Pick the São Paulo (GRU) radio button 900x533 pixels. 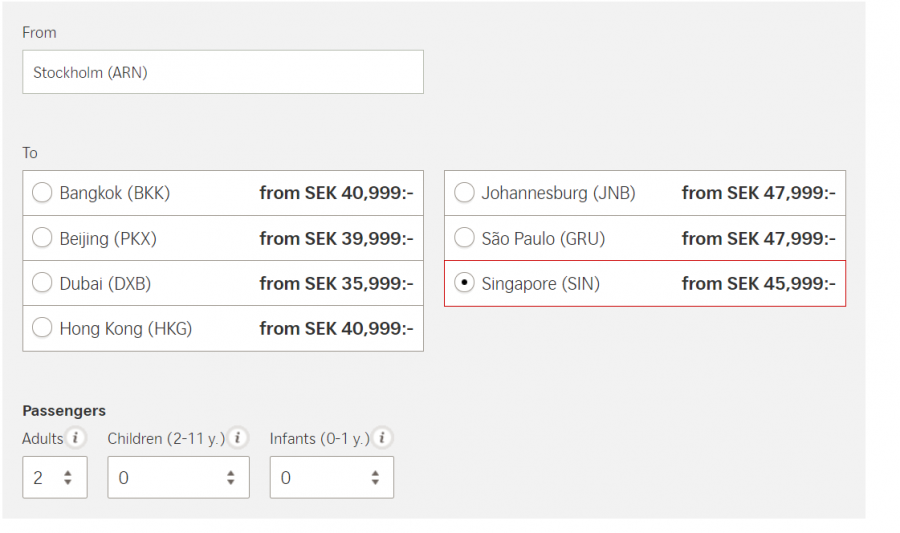464,238
